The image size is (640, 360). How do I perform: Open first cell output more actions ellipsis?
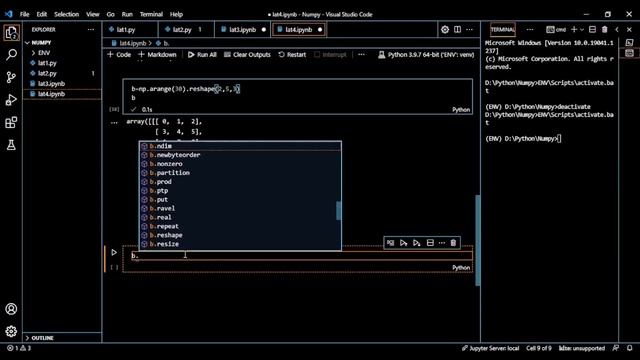pyautogui.click(x=114, y=122)
